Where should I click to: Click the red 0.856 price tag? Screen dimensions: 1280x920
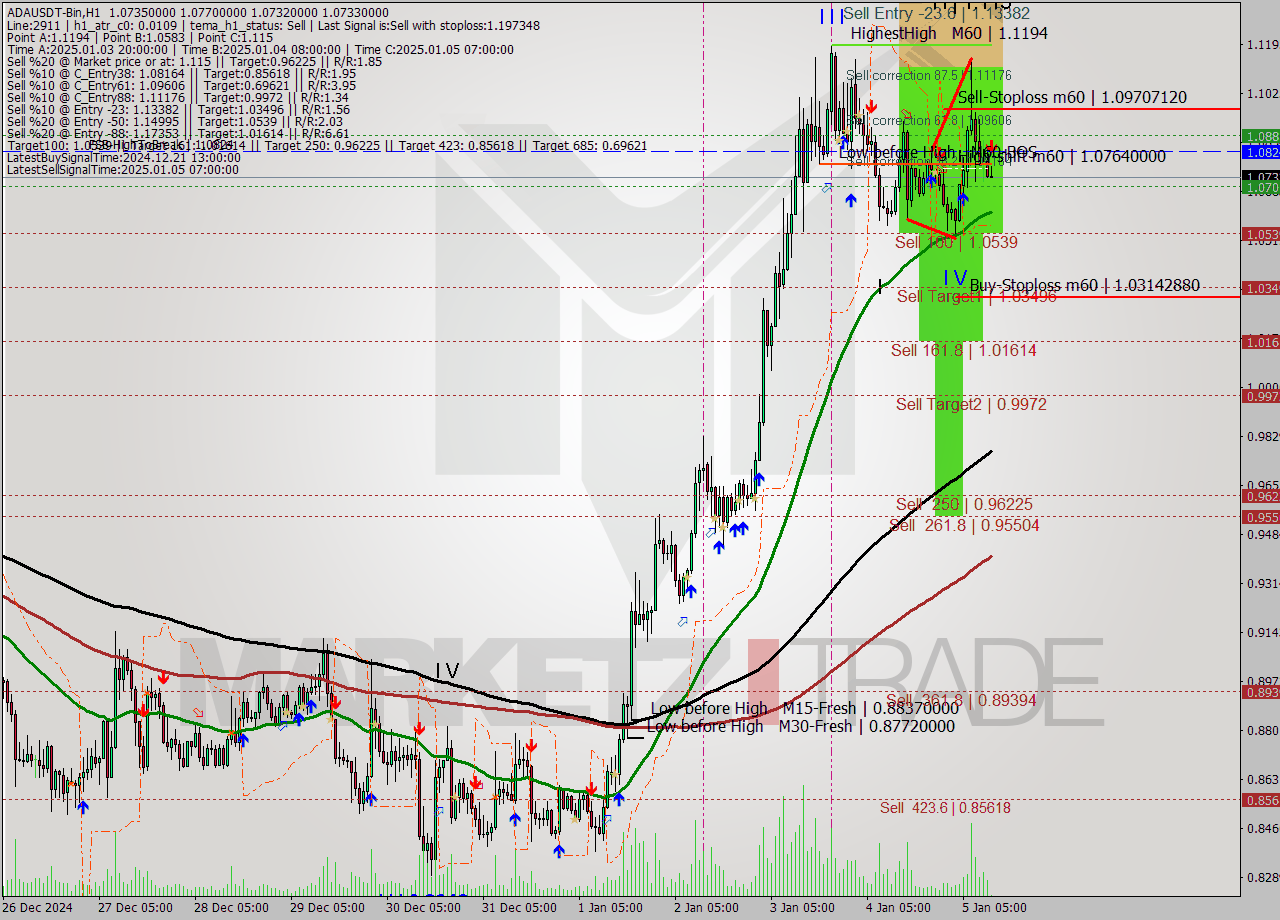1260,800
